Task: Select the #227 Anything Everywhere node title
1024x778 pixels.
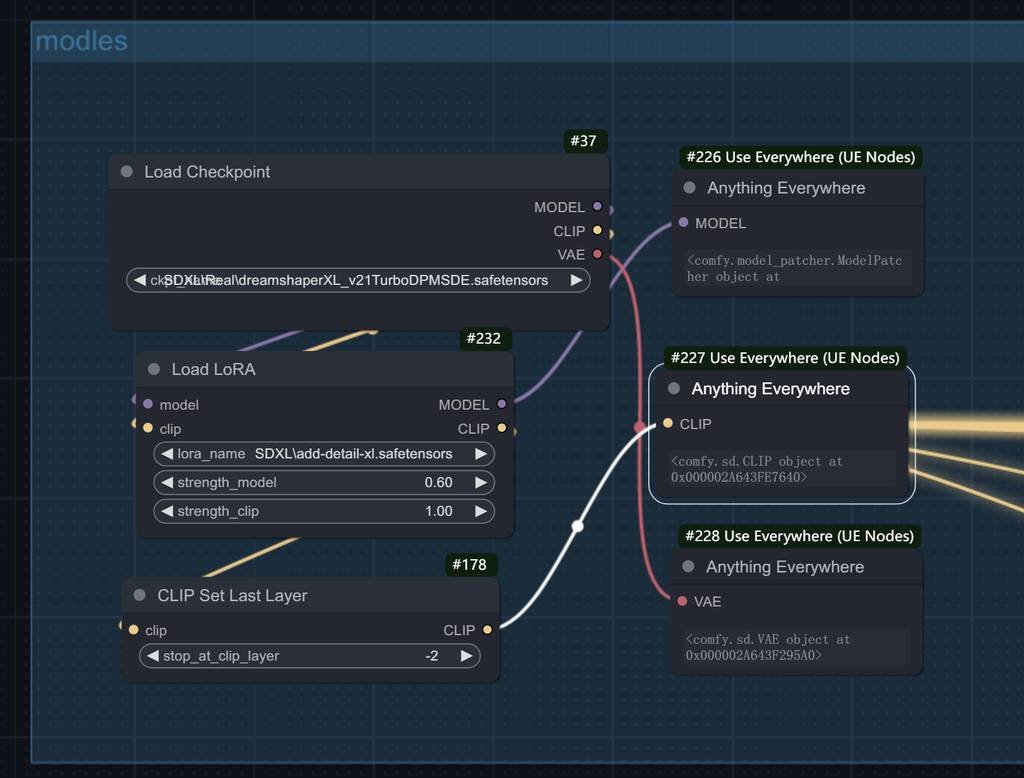Action: (770, 389)
